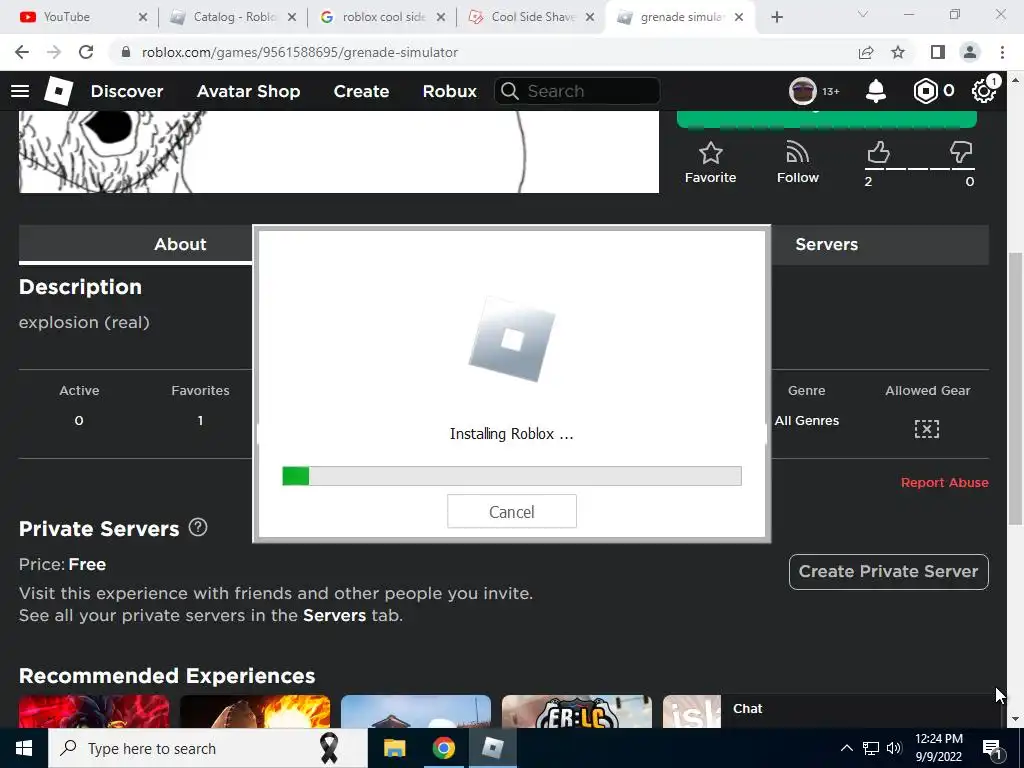Open File Explorer from the taskbar
Image resolution: width=1024 pixels, height=768 pixels.
click(394, 748)
